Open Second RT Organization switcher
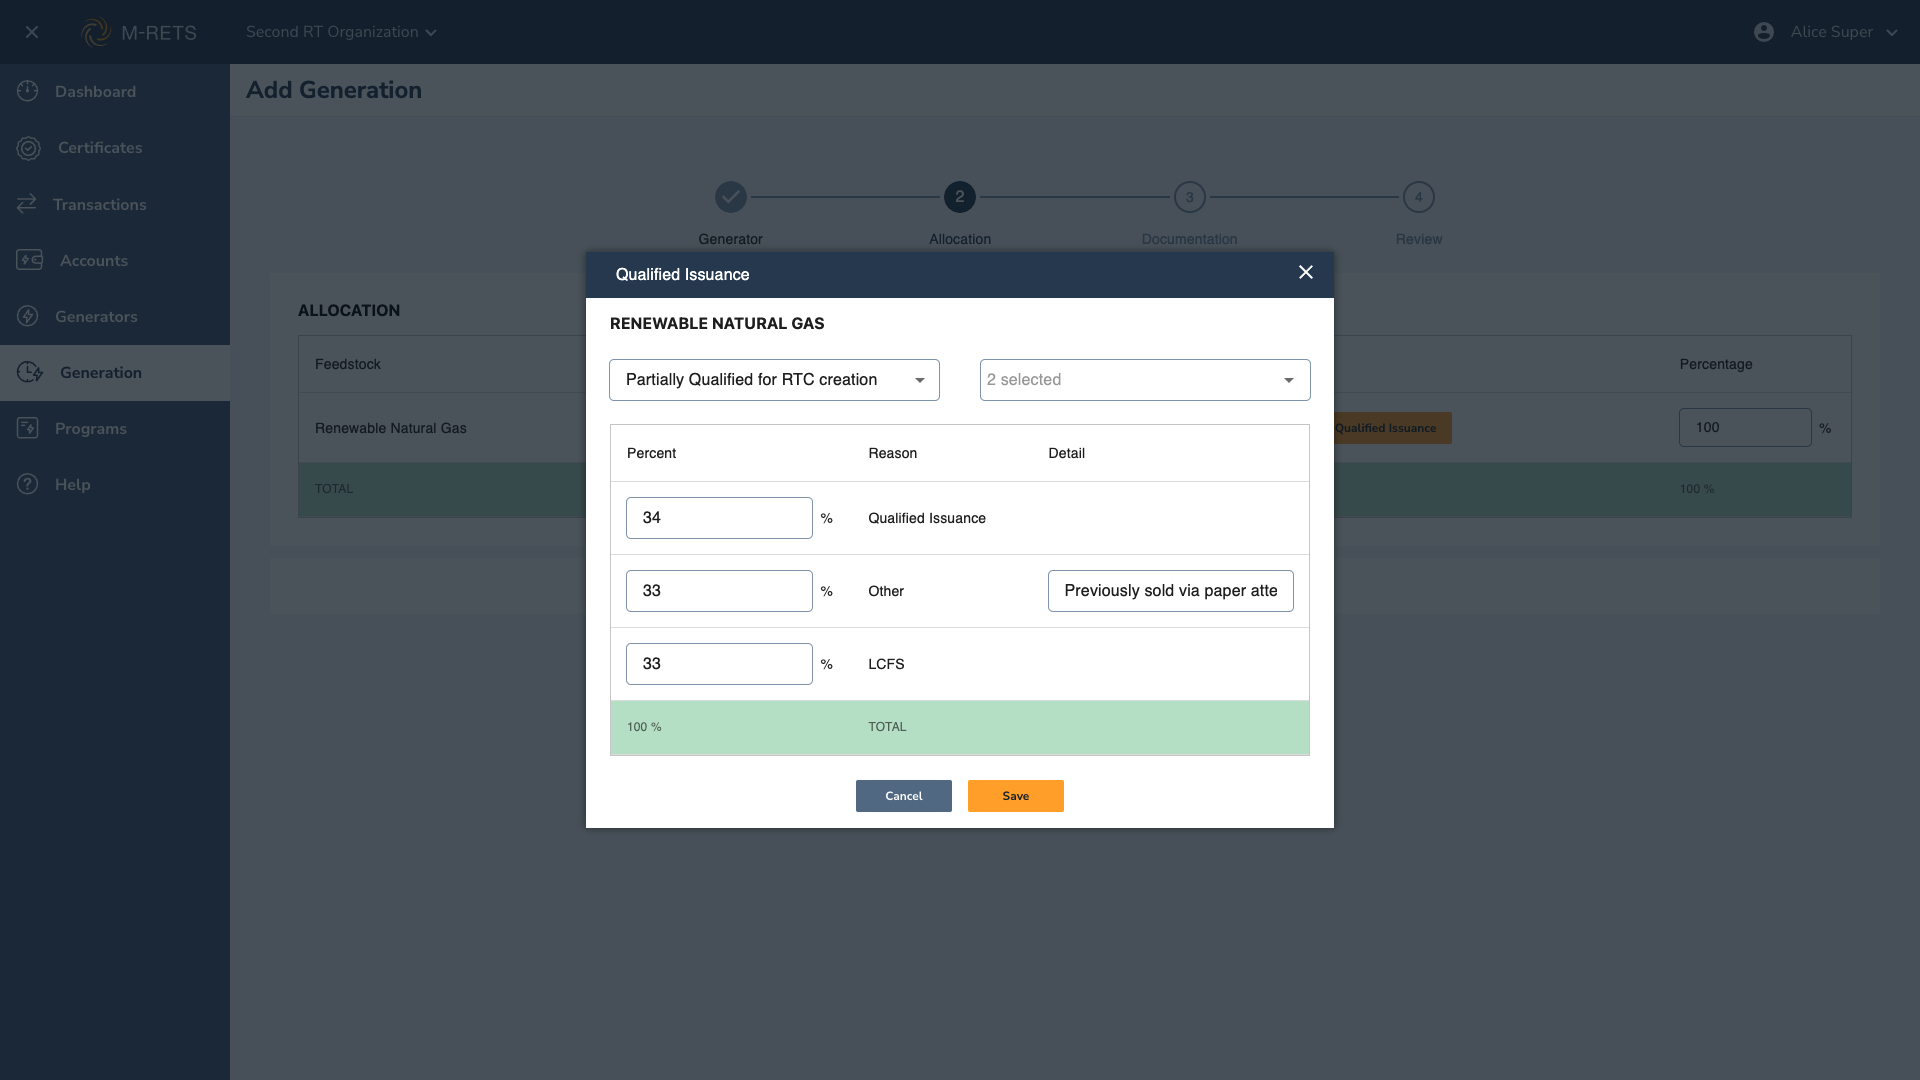This screenshot has height=1080, width=1920. [x=341, y=32]
